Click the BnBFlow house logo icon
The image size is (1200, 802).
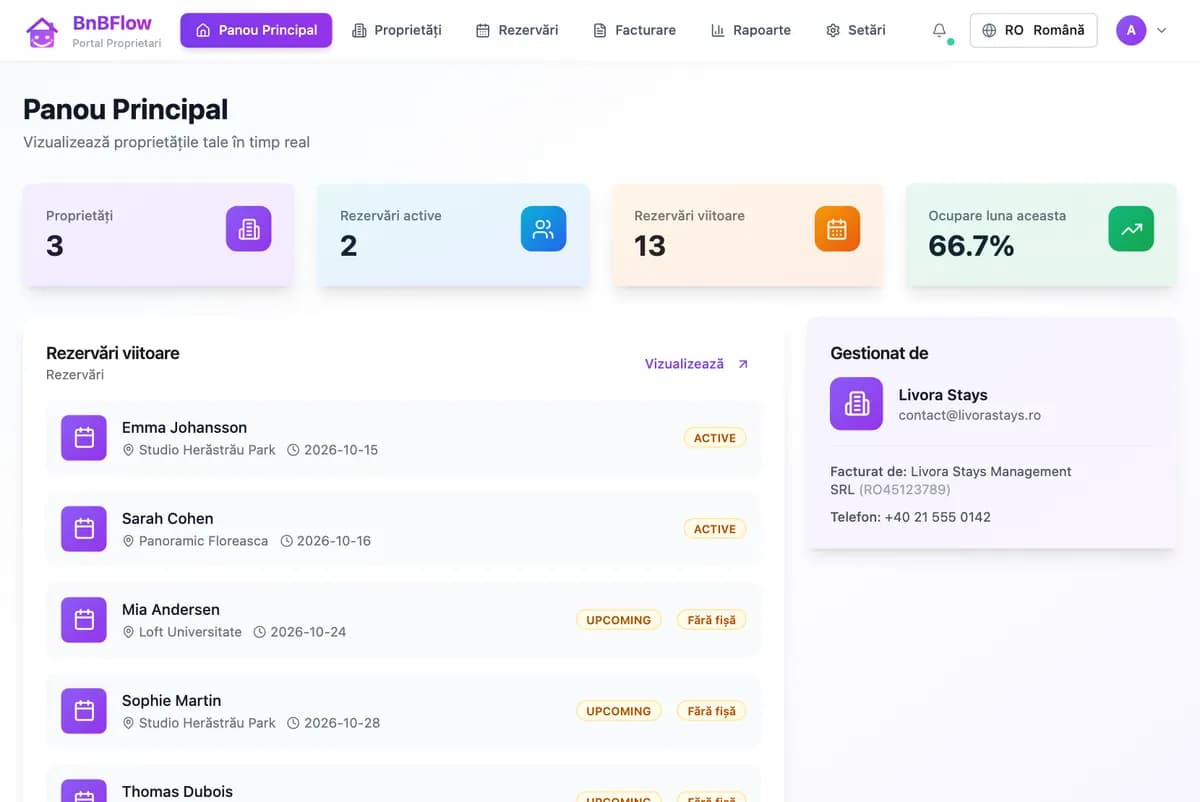pos(41,31)
